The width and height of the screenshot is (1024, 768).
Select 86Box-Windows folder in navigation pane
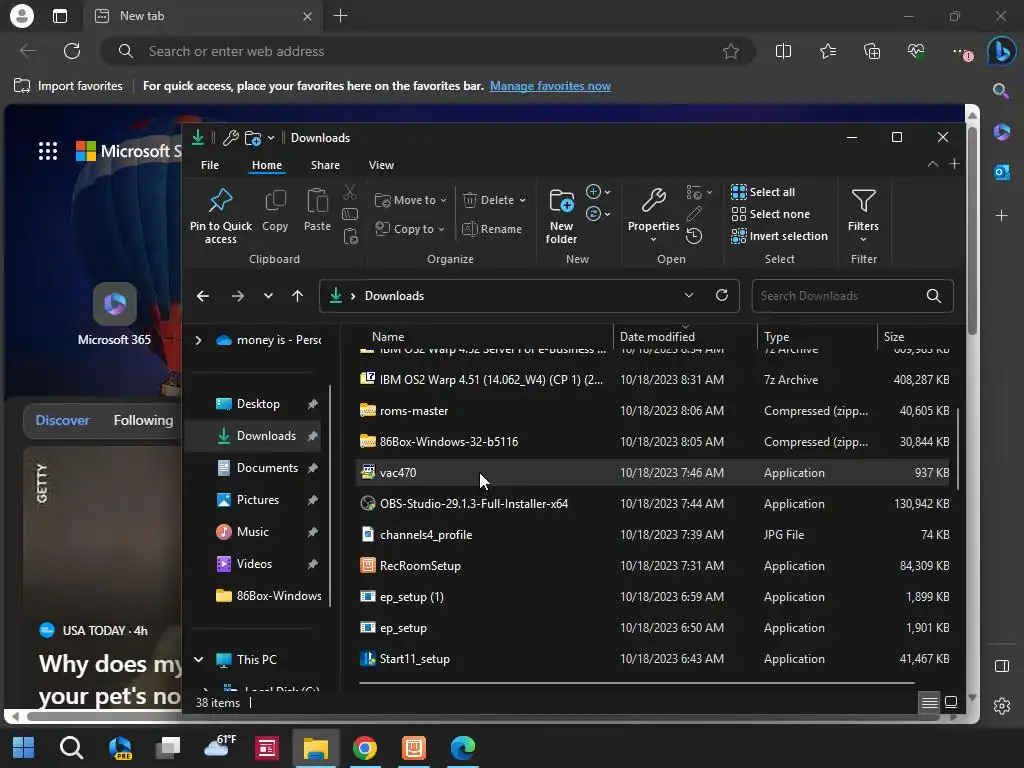pyautogui.click(x=268, y=596)
